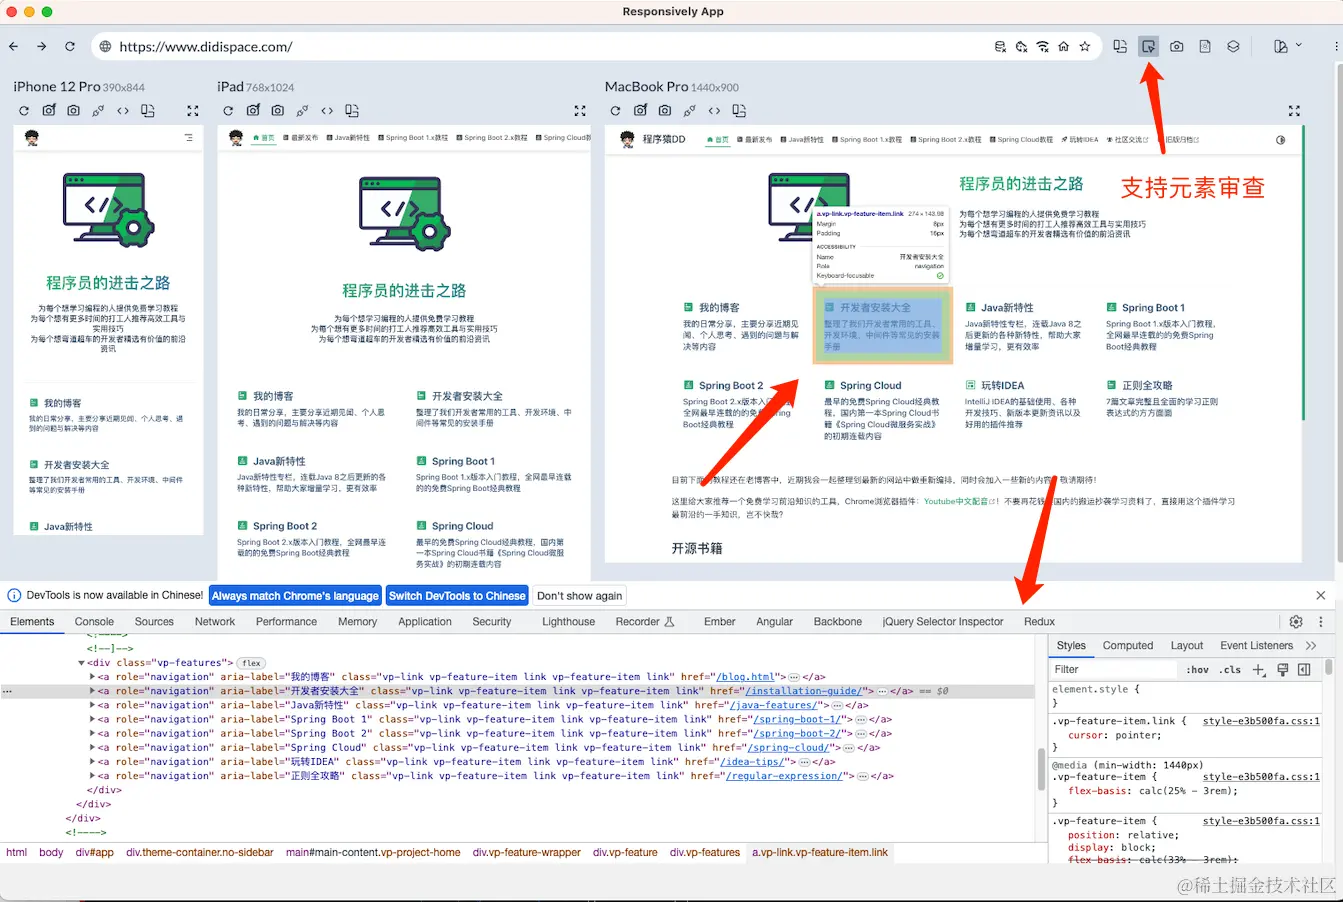Collapse the div.vp-features node
The height and width of the screenshot is (902, 1343).
click(82, 663)
